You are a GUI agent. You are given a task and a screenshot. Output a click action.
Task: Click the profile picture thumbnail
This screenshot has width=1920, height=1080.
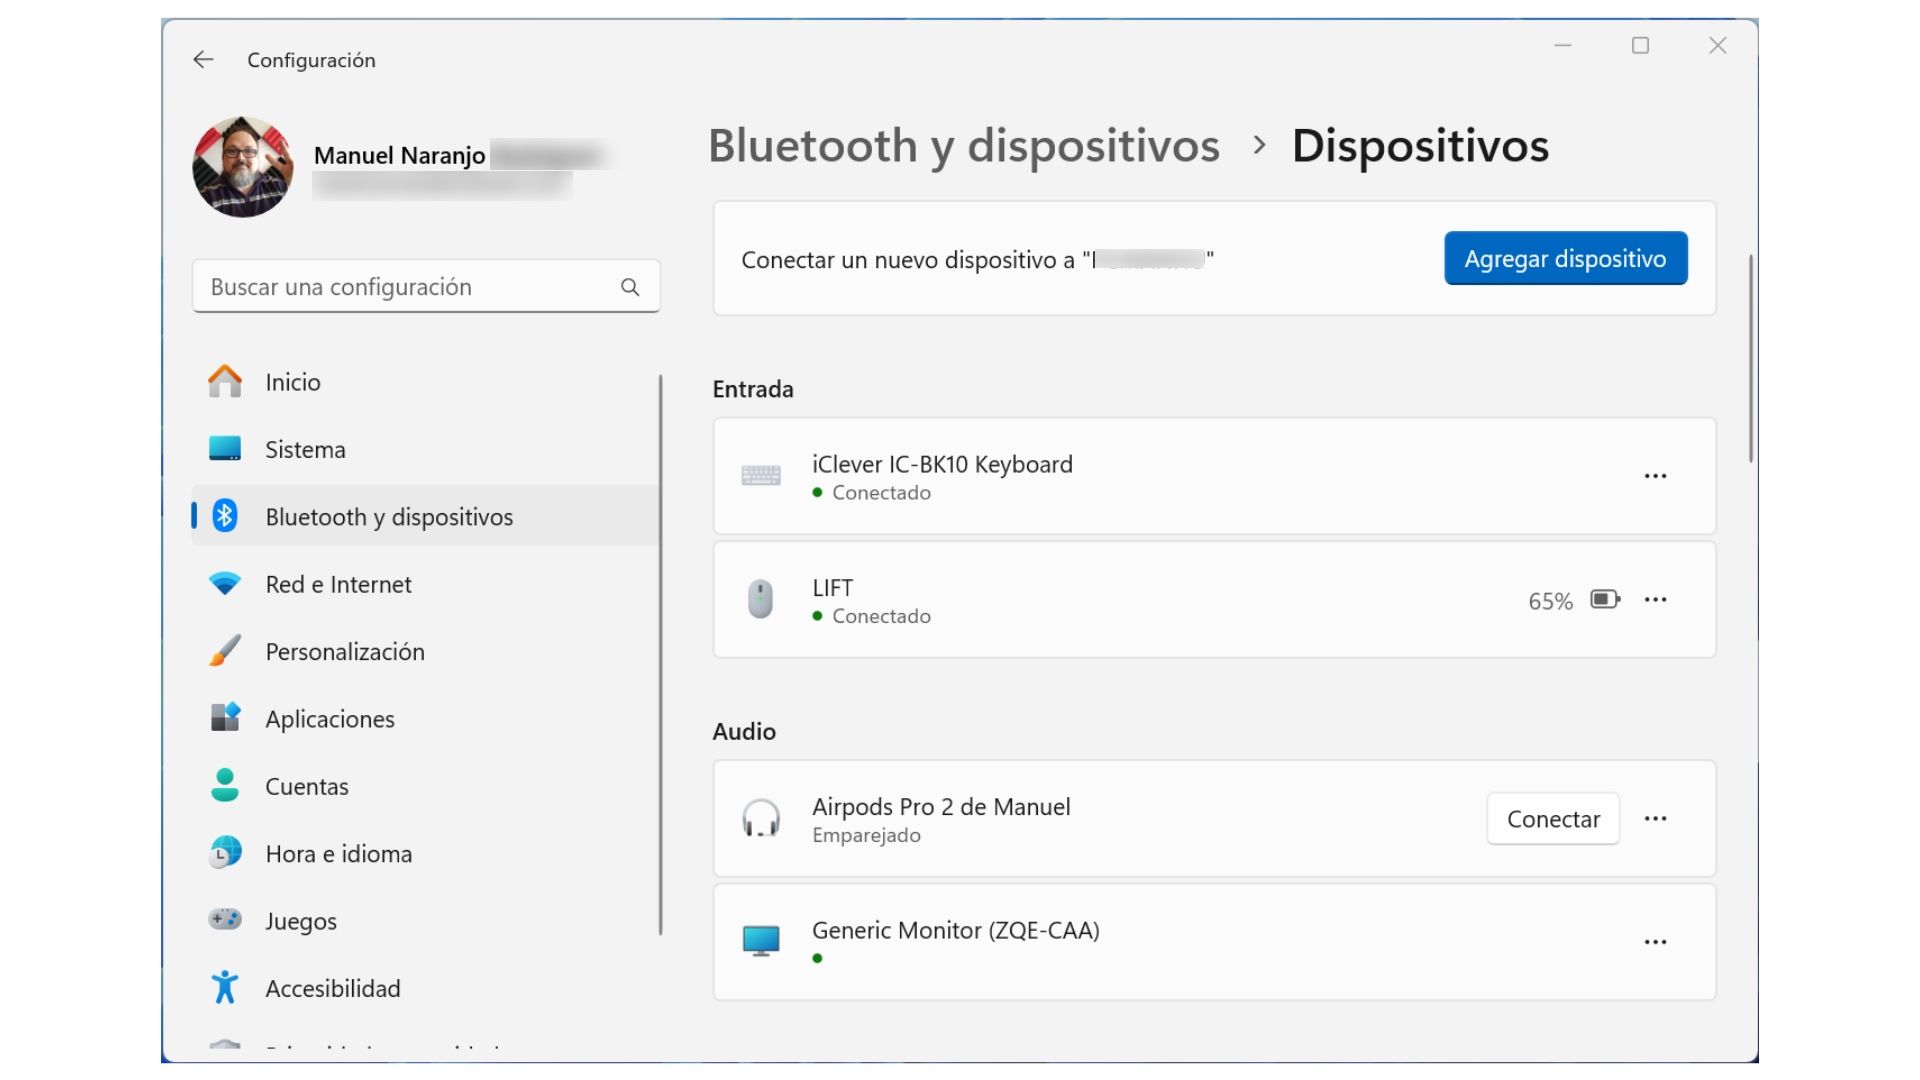[243, 167]
